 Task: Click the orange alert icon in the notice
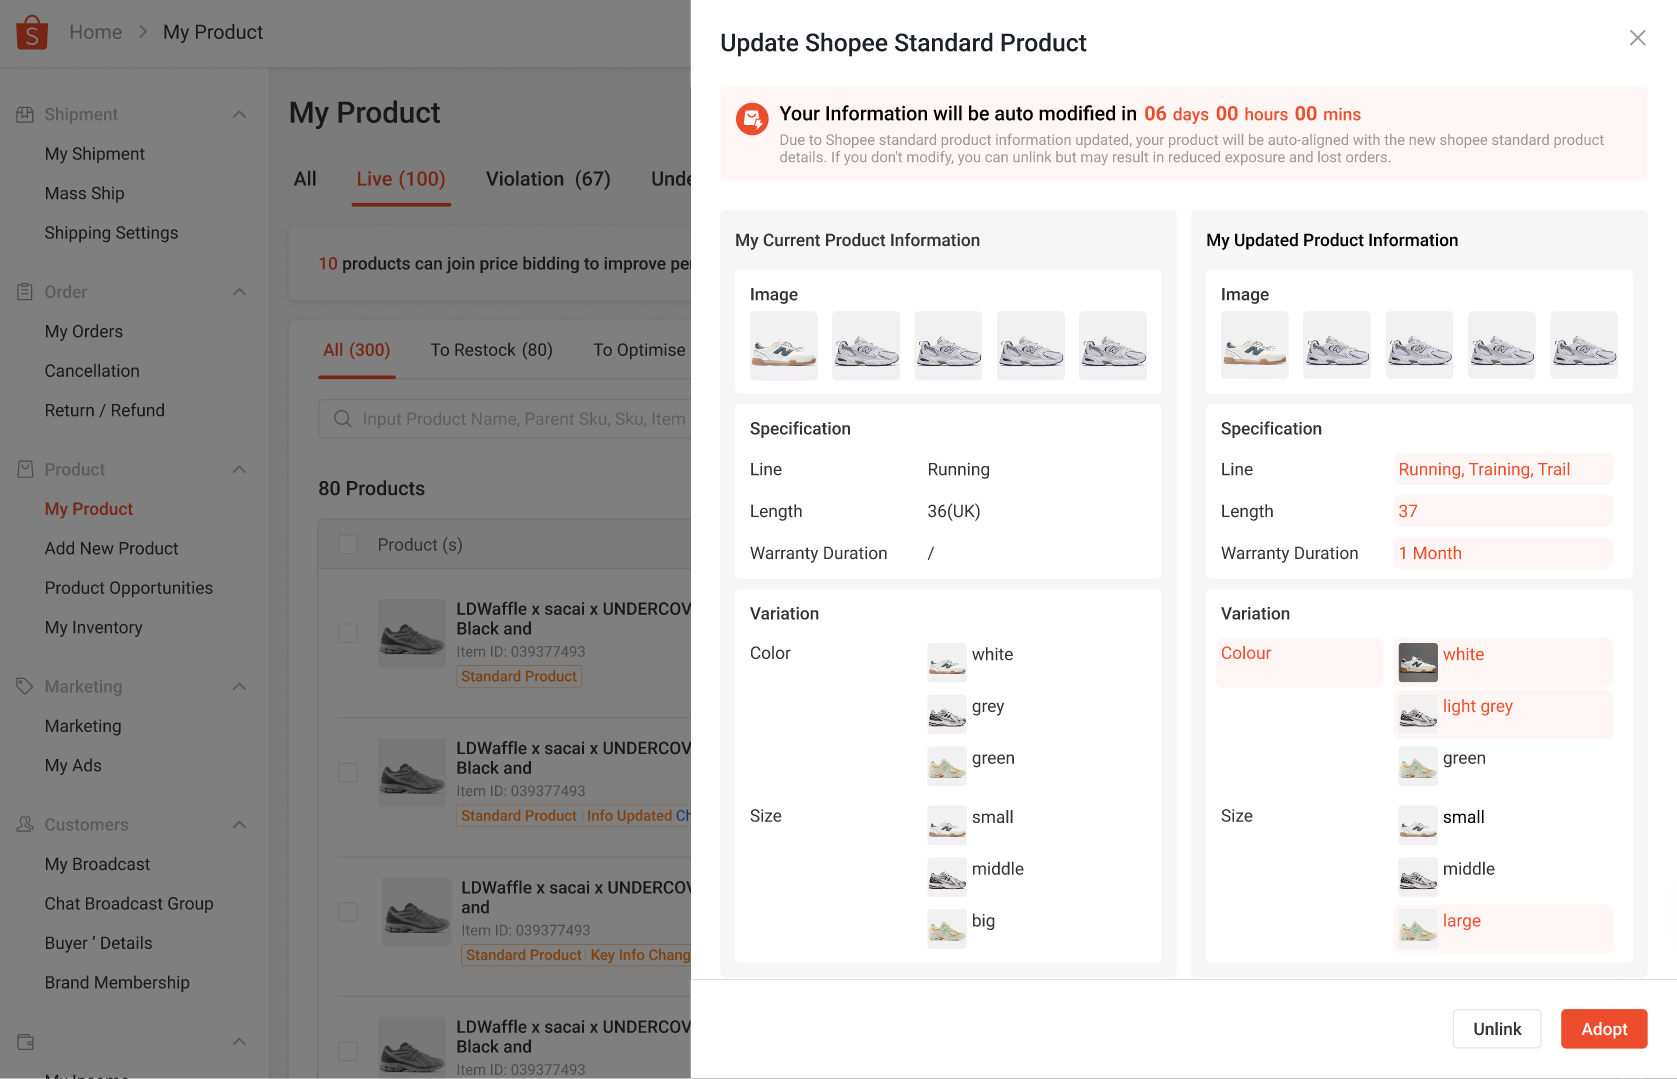pos(752,119)
